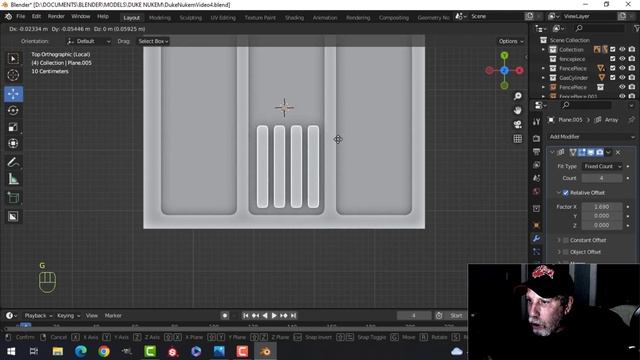Expand the Constant Offset section
The width and height of the screenshot is (640, 360).
pos(559,240)
